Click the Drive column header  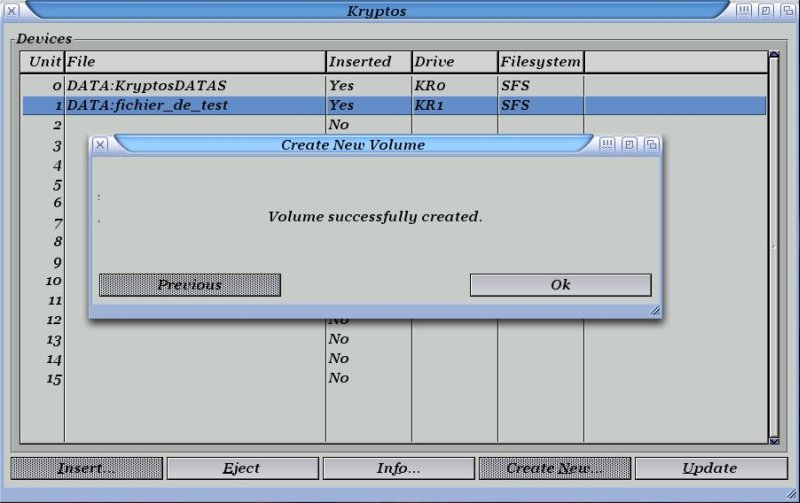(455, 62)
